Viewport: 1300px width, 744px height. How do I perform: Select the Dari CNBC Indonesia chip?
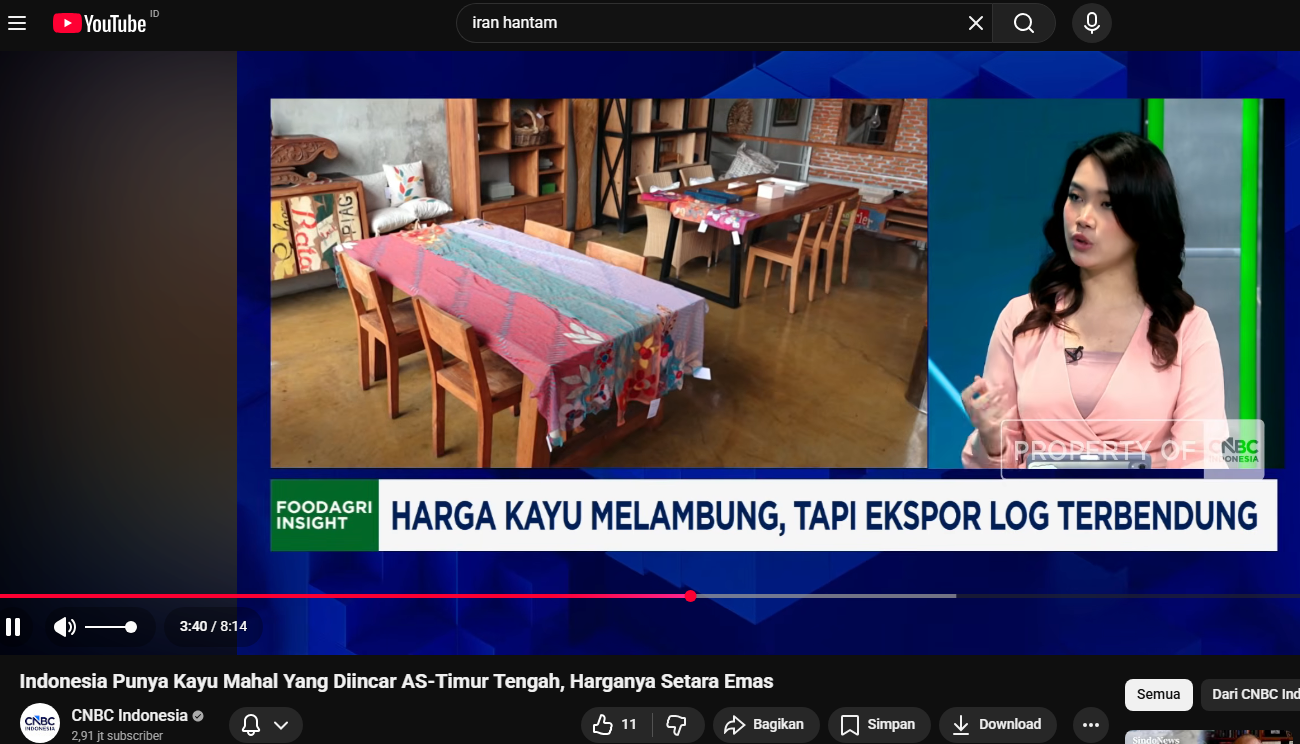tap(1251, 694)
